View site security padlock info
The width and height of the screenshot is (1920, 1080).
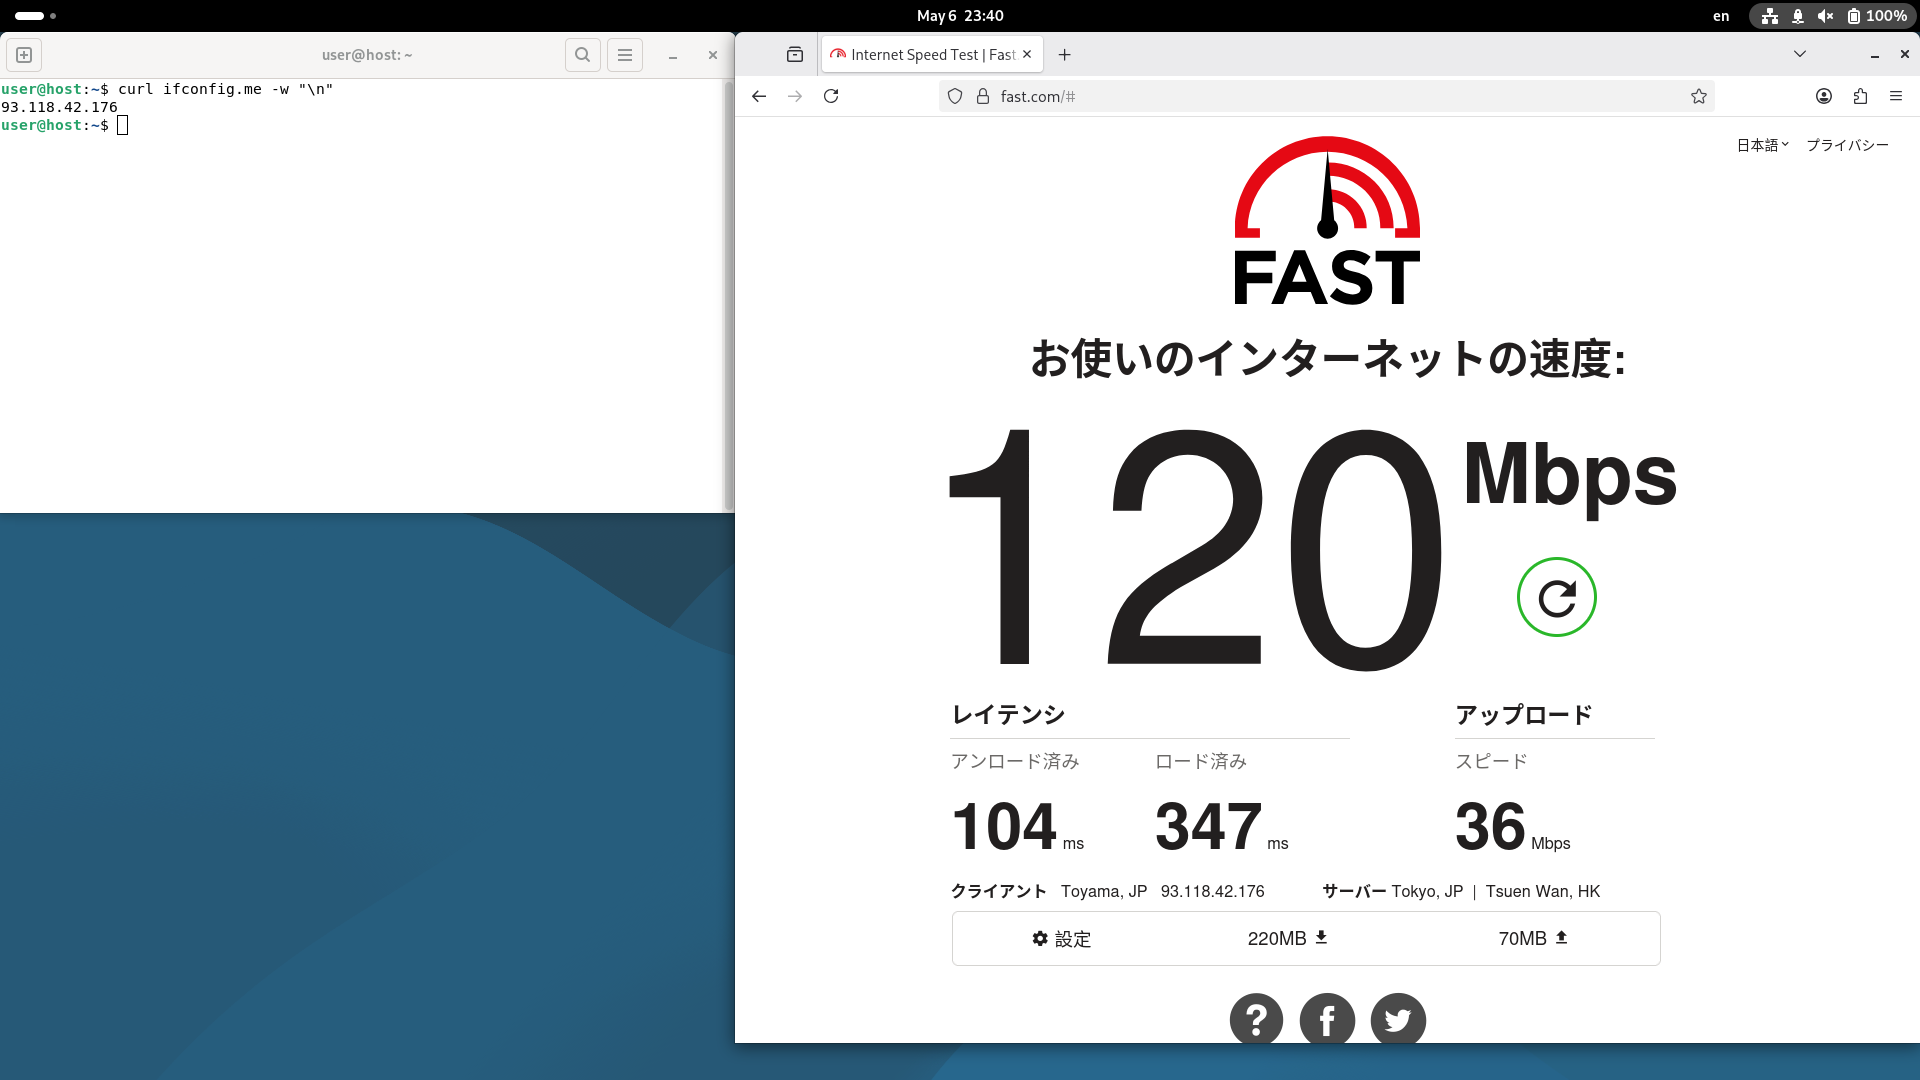pyautogui.click(x=983, y=96)
